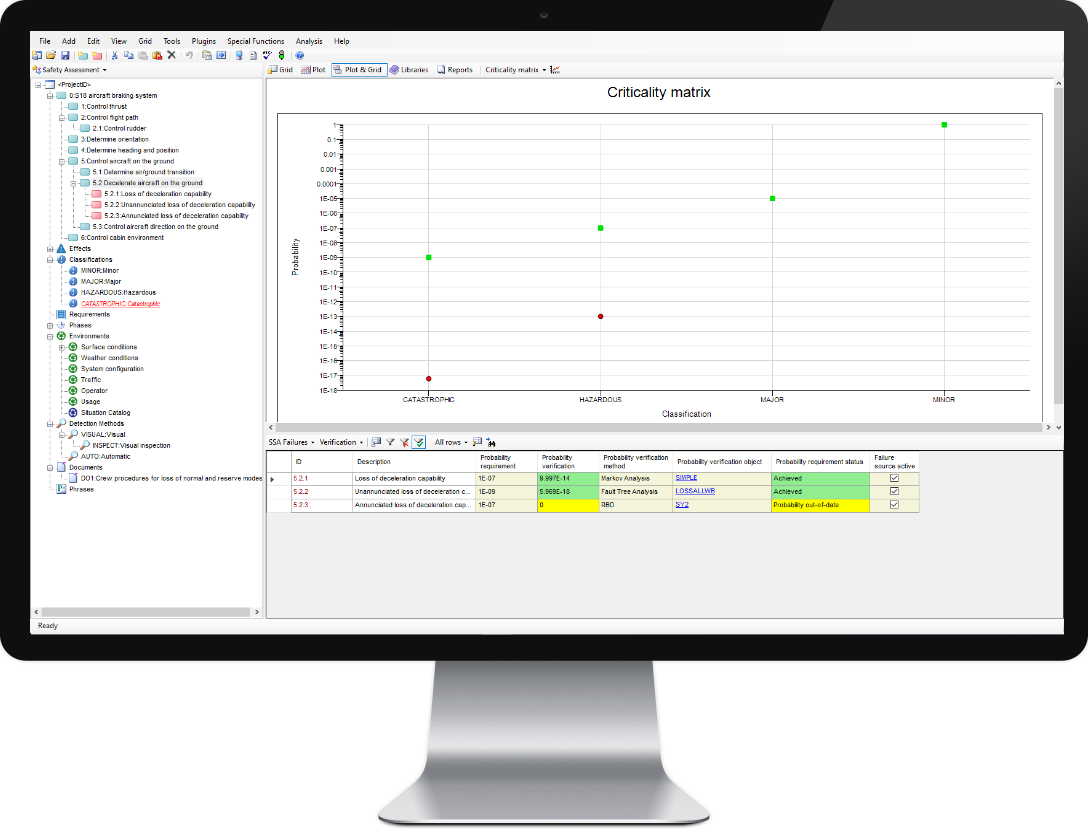Click the Delete X toolbar icon
Image resolution: width=1088 pixels, height=829 pixels.
click(x=171, y=55)
